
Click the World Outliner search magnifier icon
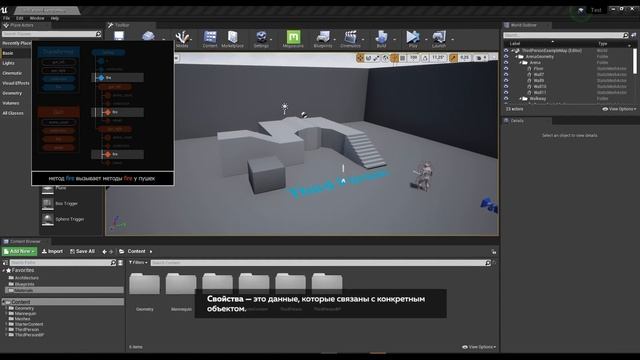[626, 35]
